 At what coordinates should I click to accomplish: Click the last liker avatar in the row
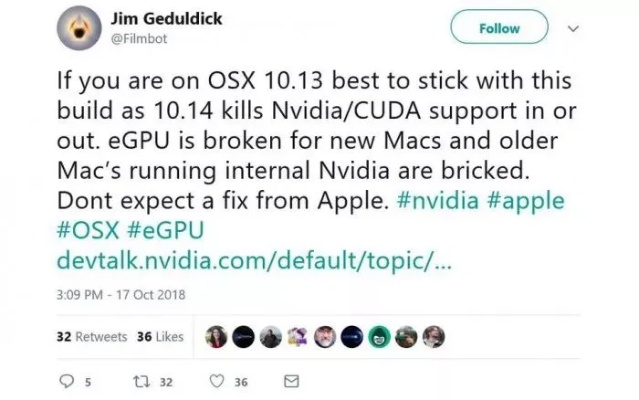point(434,337)
